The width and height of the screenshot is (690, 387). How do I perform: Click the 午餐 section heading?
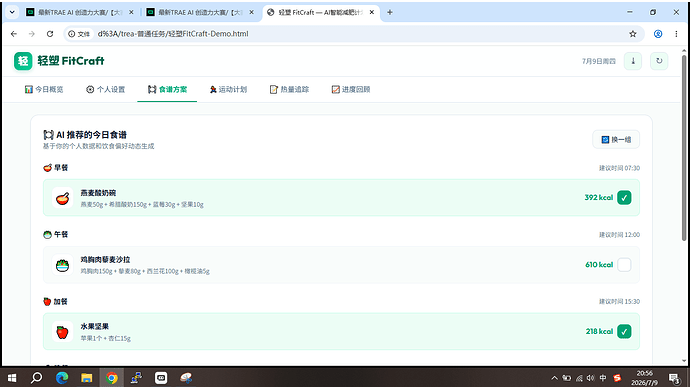55,235
